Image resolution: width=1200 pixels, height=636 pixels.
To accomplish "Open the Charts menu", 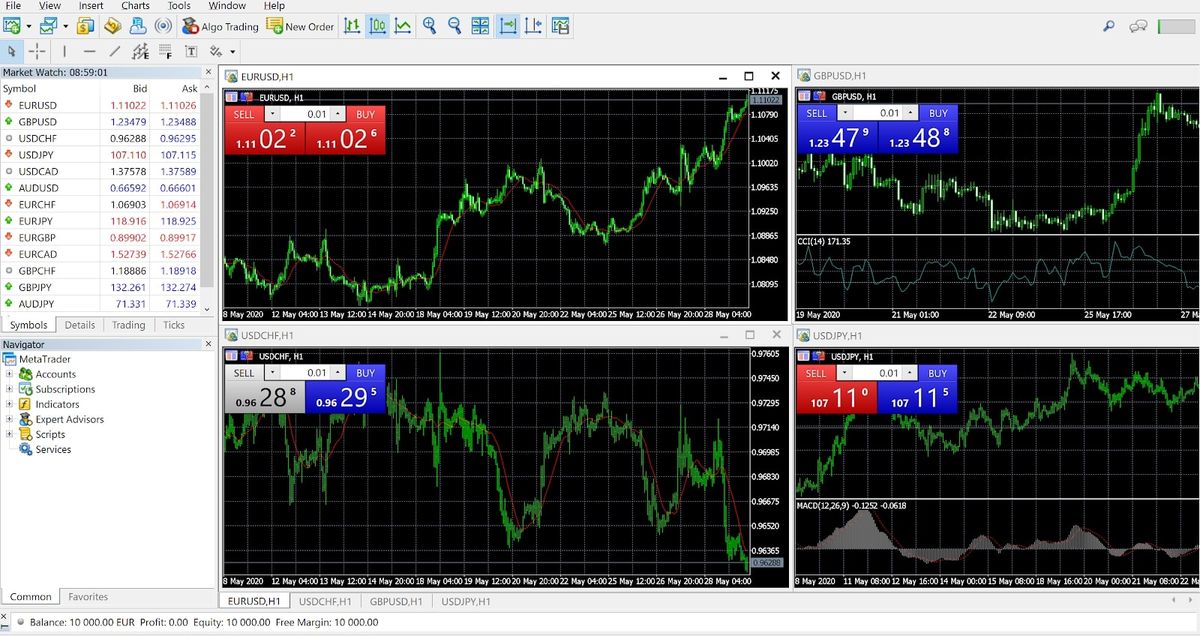I will (135, 6).
